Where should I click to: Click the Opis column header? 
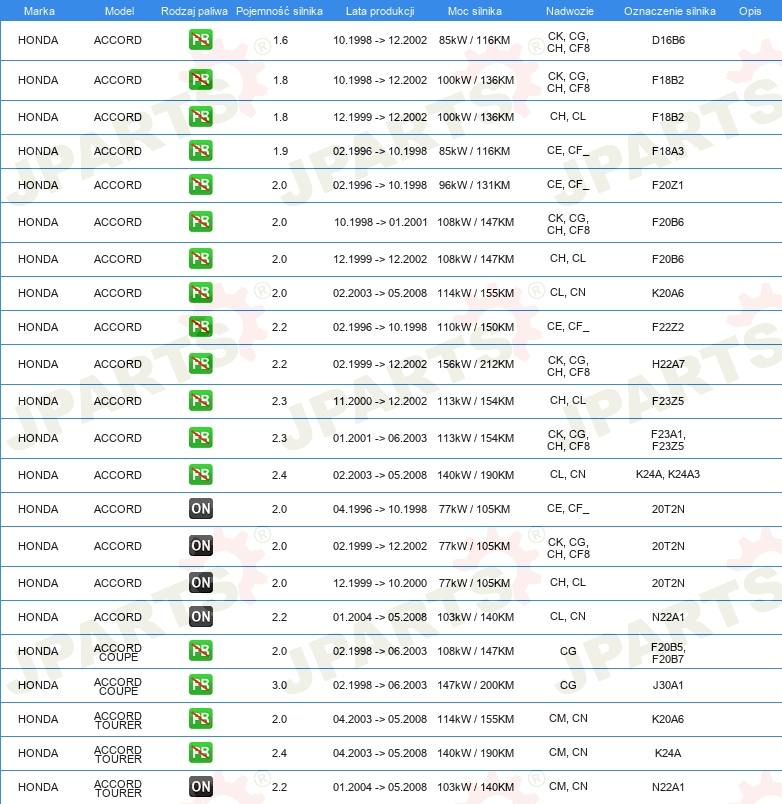(x=750, y=11)
